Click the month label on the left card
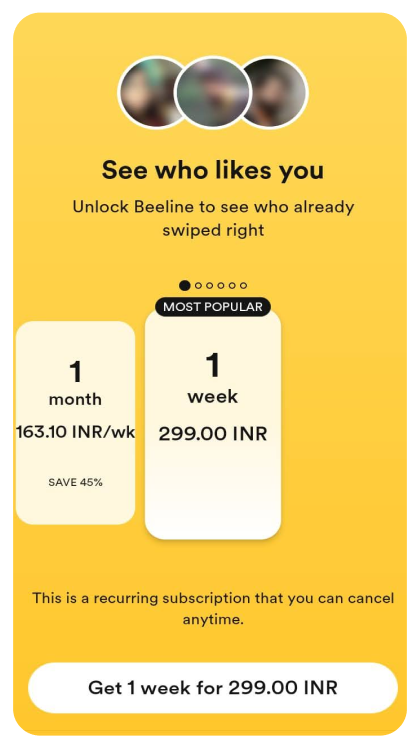Viewport: 419px width, 748px height. click(75, 399)
